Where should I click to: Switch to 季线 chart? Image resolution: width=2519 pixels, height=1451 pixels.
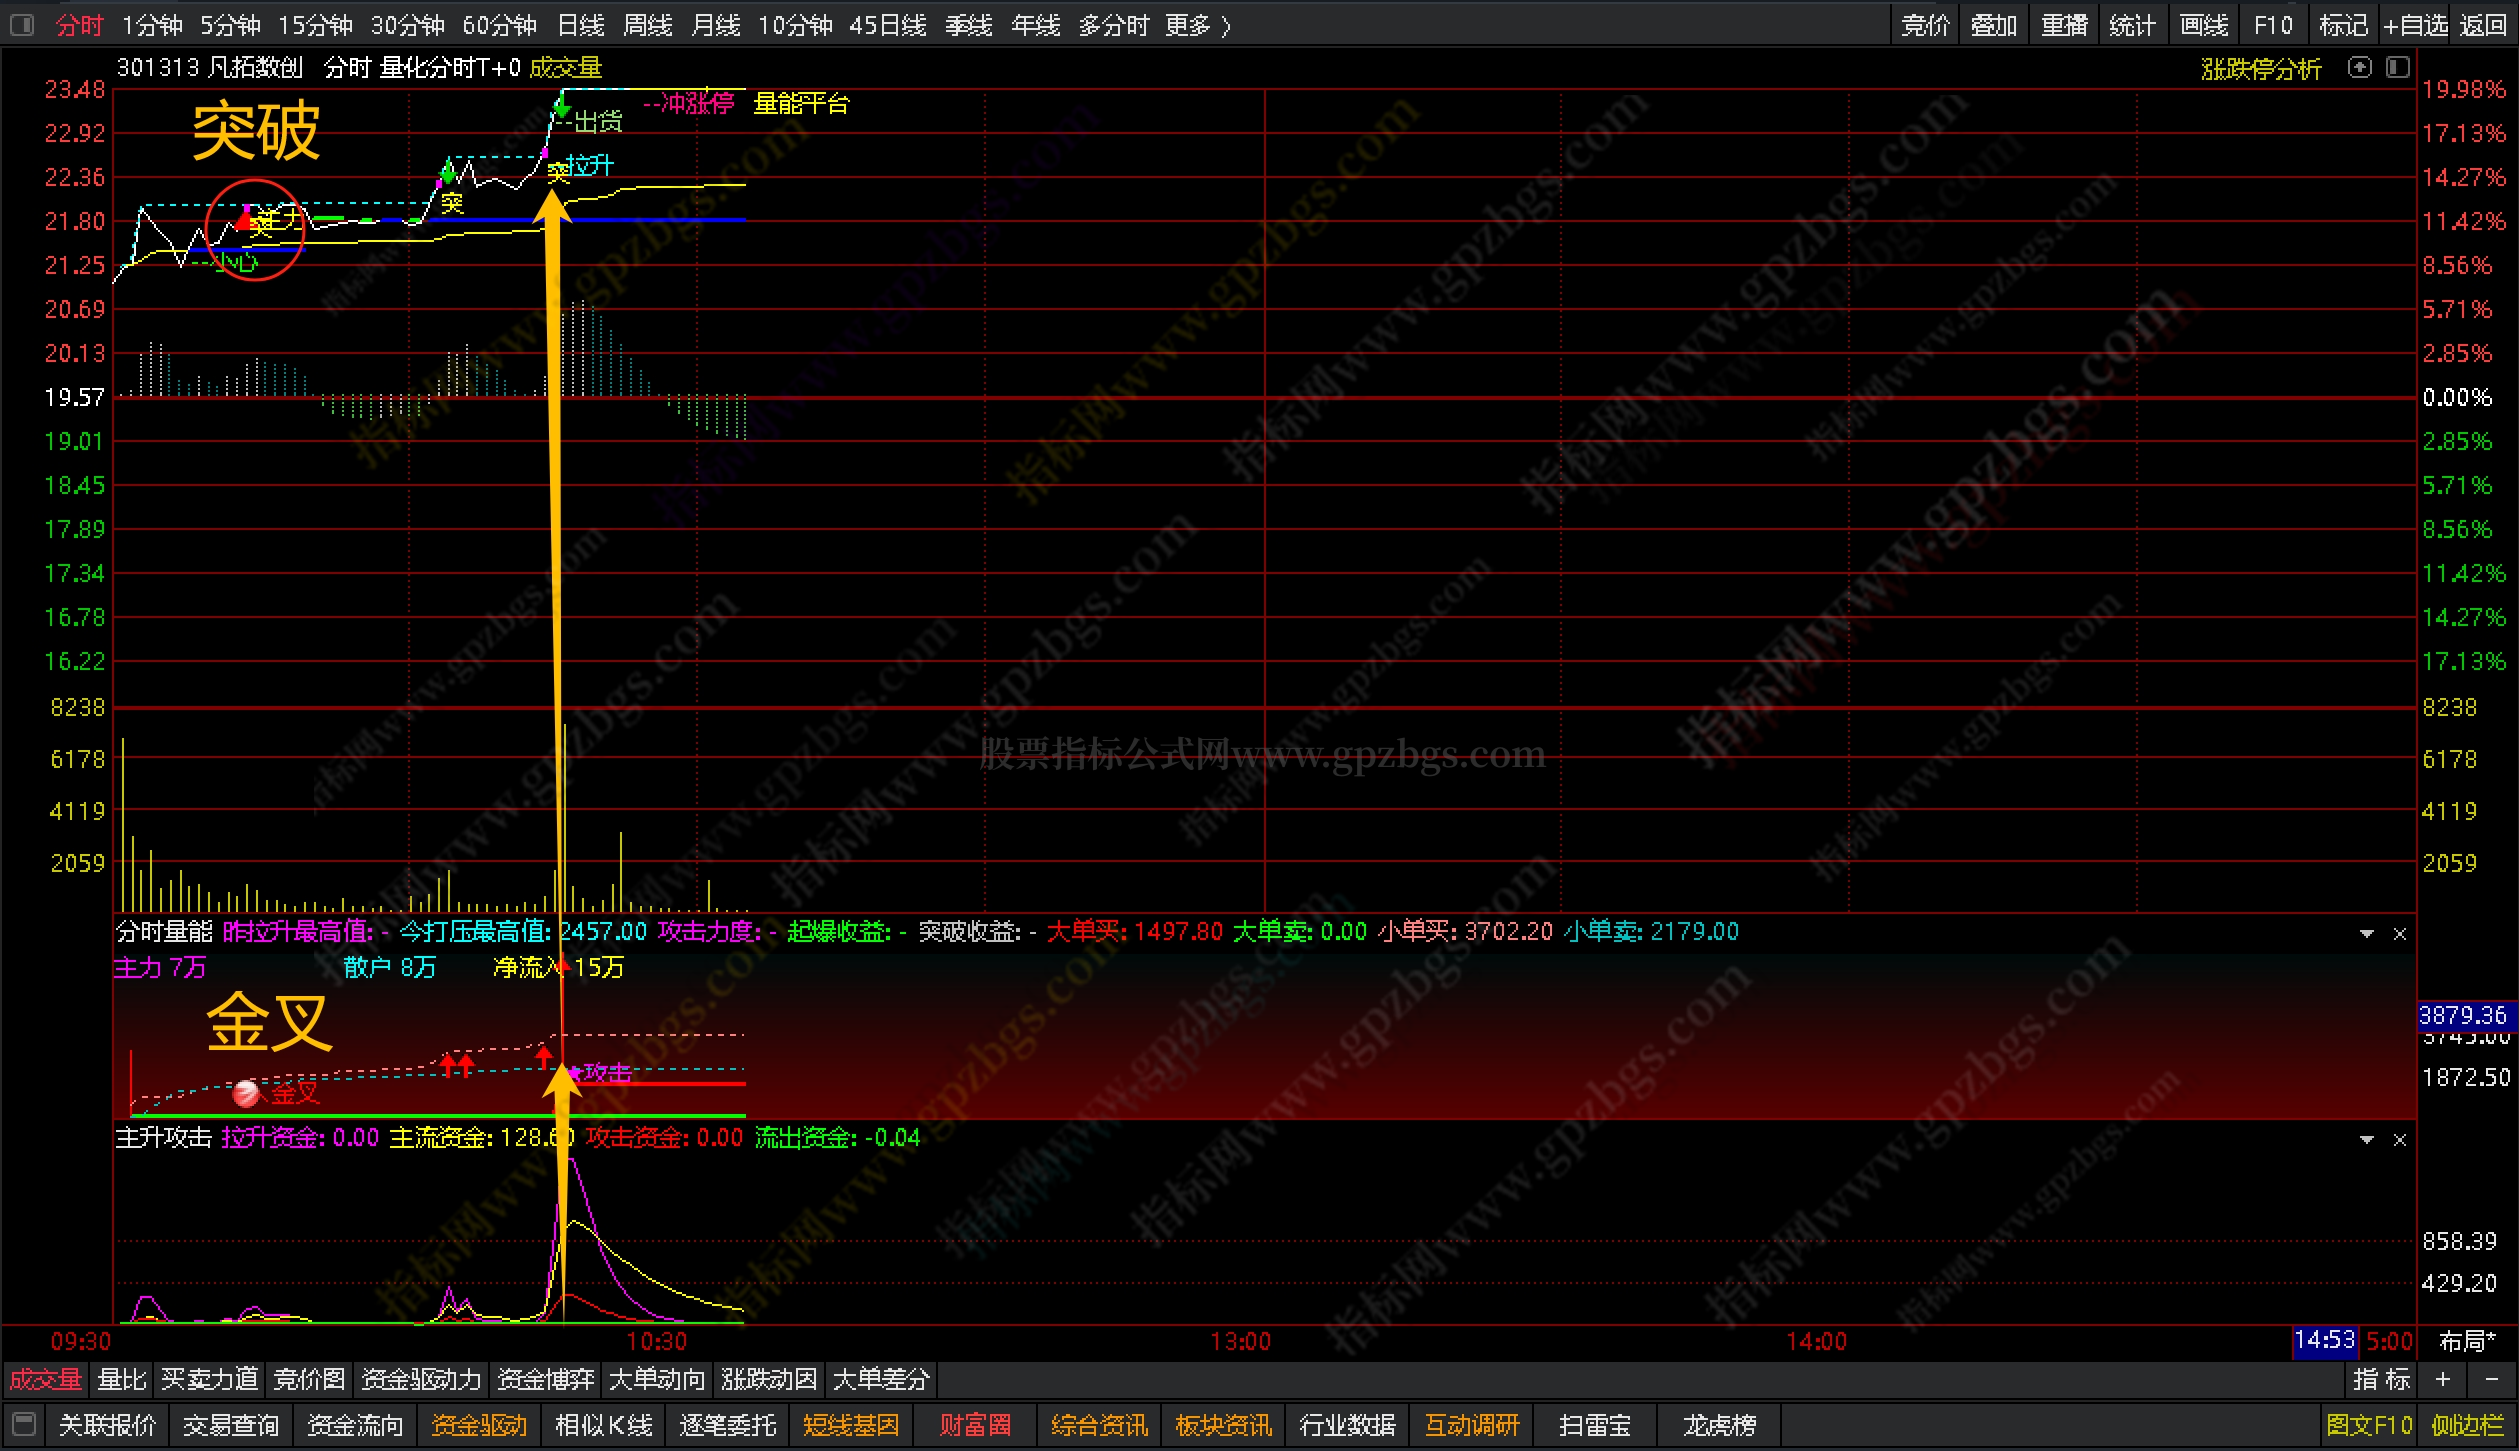coord(969,25)
